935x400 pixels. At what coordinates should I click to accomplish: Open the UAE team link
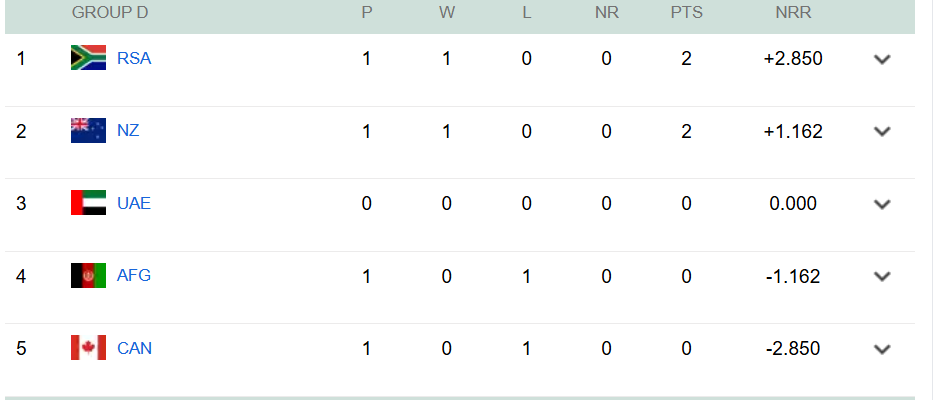134,203
